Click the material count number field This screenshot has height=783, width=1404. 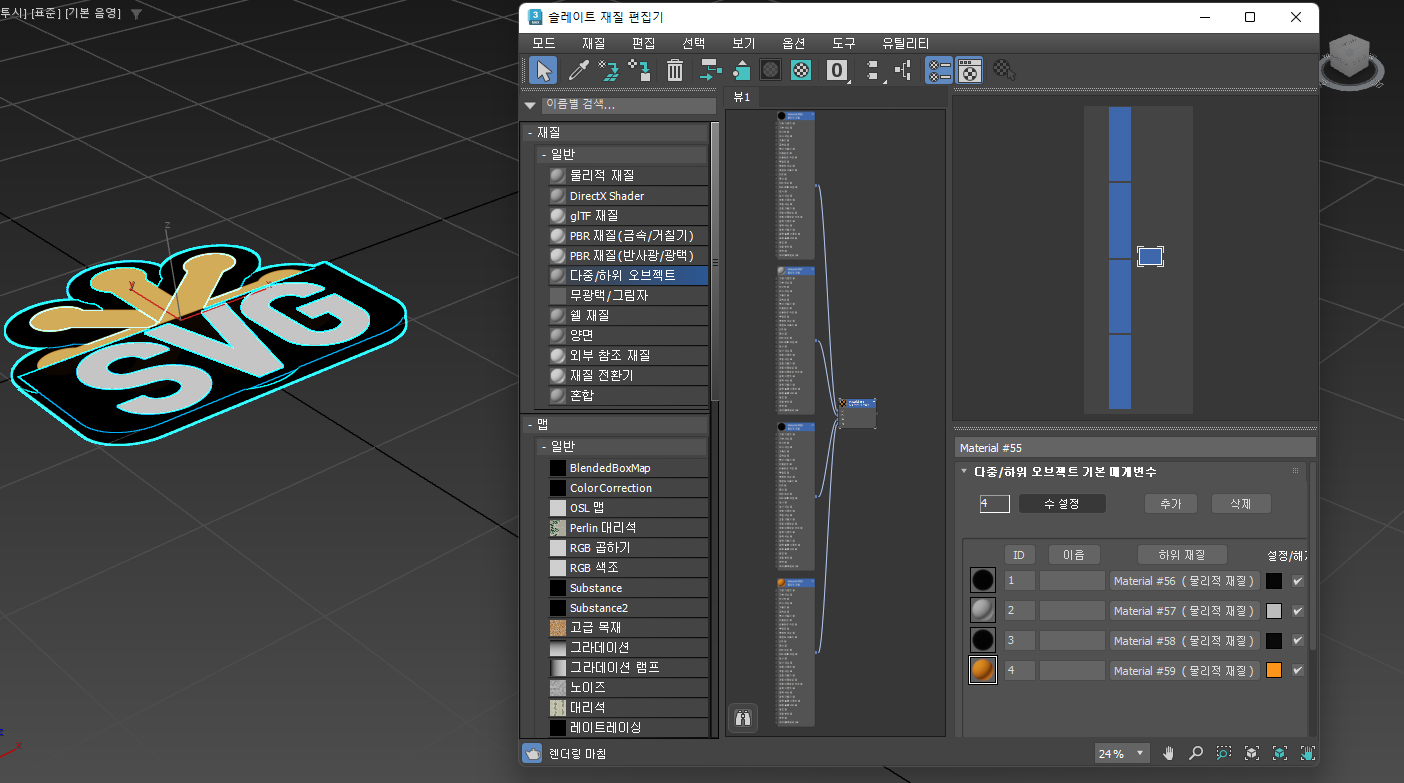pos(995,504)
